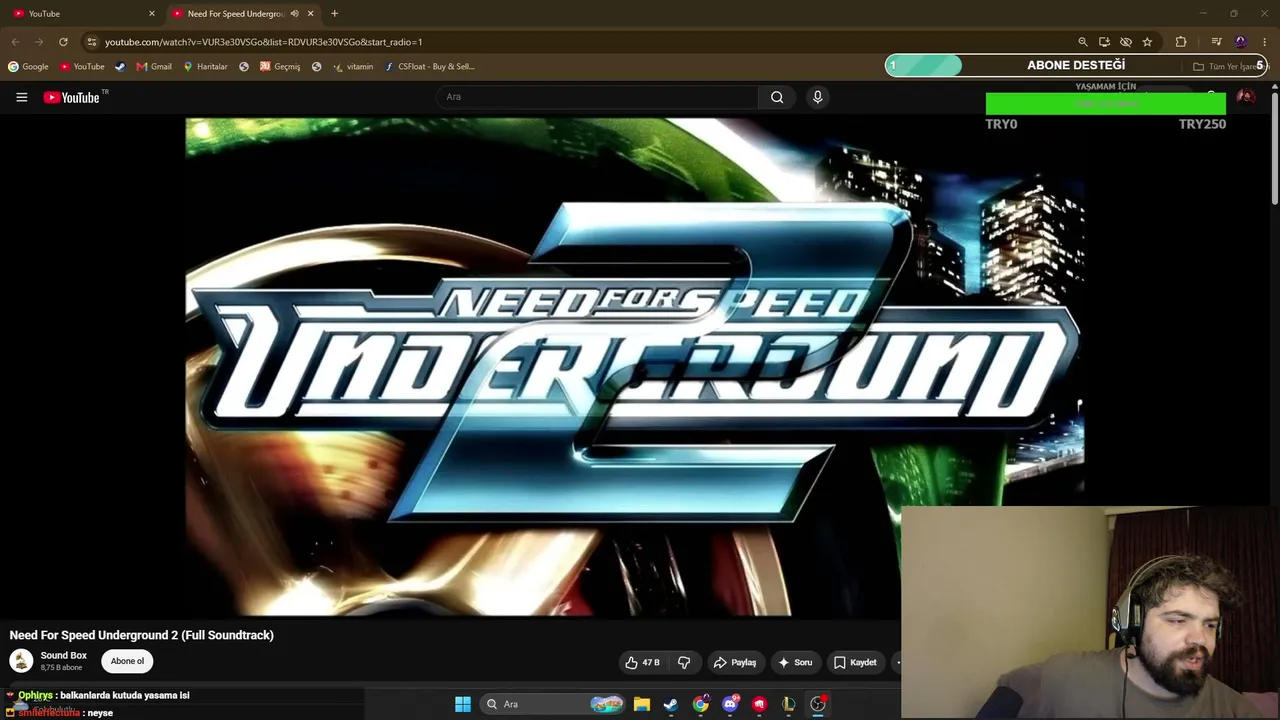Image resolution: width=1280 pixels, height=720 pixels.
Task: Like the video with thumbs up
Action: pyautogui.click(x=644, y=662)
